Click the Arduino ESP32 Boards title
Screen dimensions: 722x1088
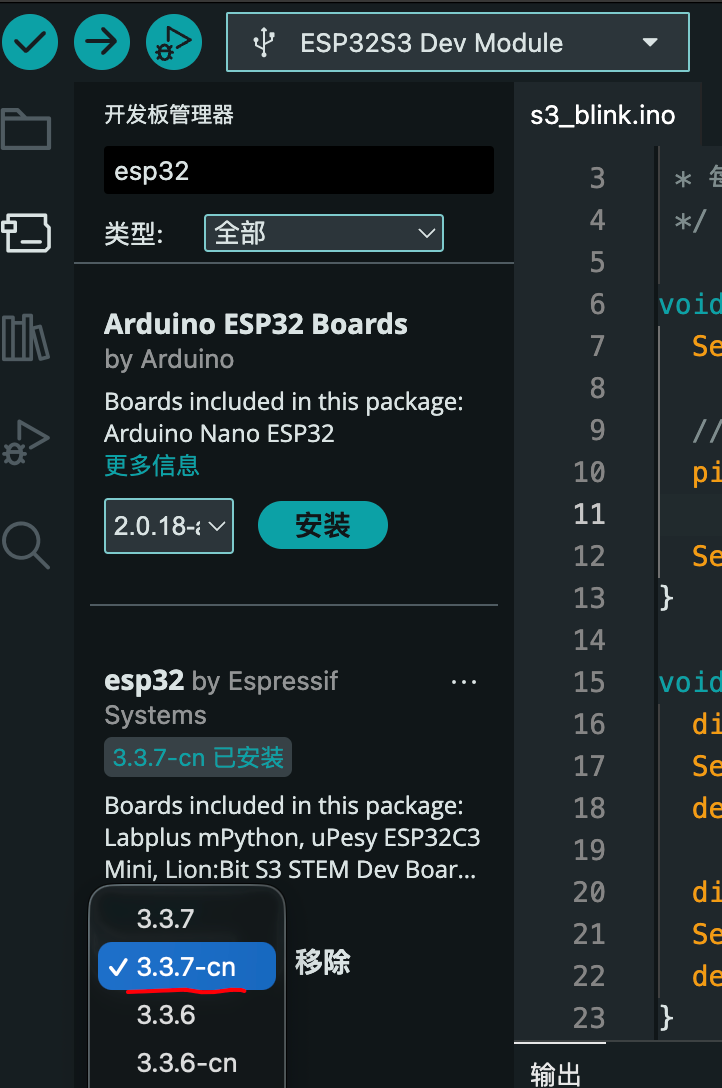(256, 324)
